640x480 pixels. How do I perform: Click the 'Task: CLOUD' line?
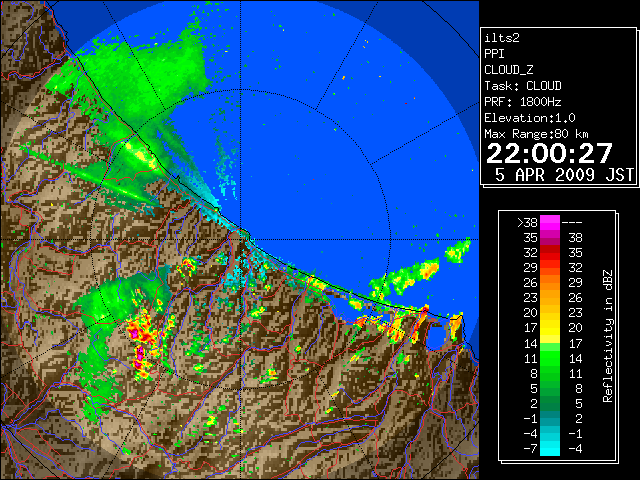[523, 86]
